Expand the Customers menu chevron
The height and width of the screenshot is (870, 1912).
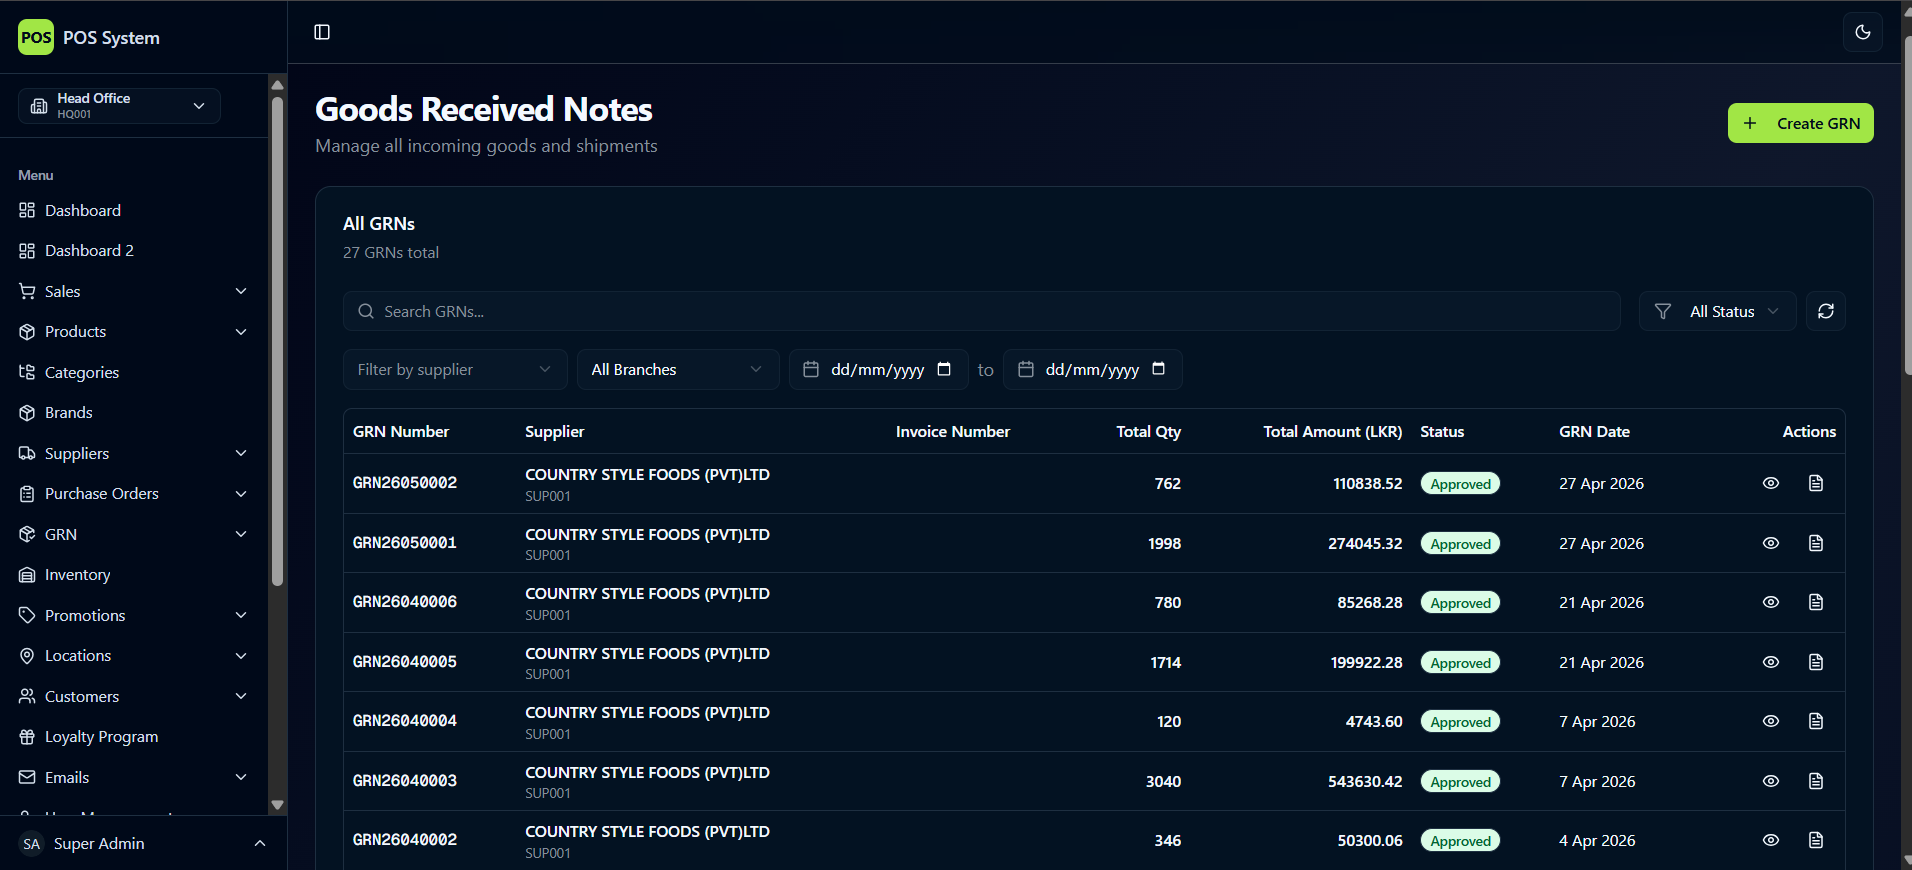click(x=241, y=696)
